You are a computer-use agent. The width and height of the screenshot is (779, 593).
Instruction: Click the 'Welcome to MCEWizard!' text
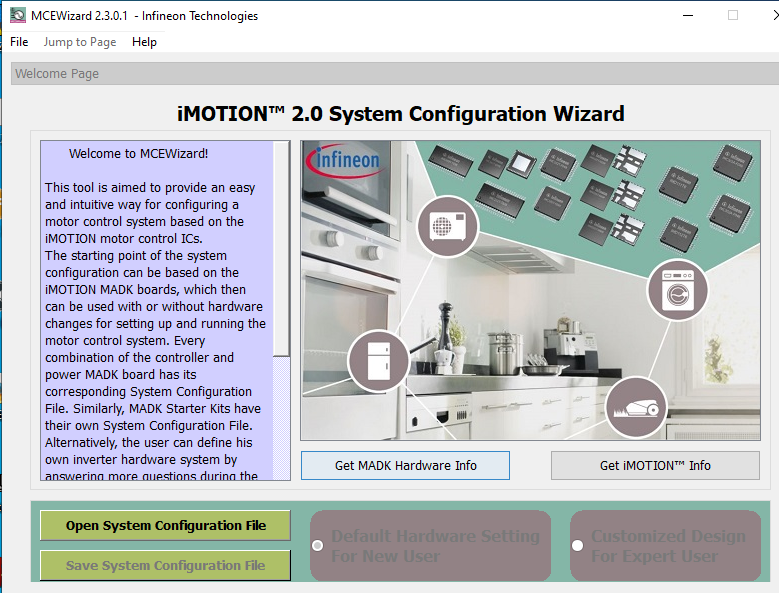click(x=139, y=154)
